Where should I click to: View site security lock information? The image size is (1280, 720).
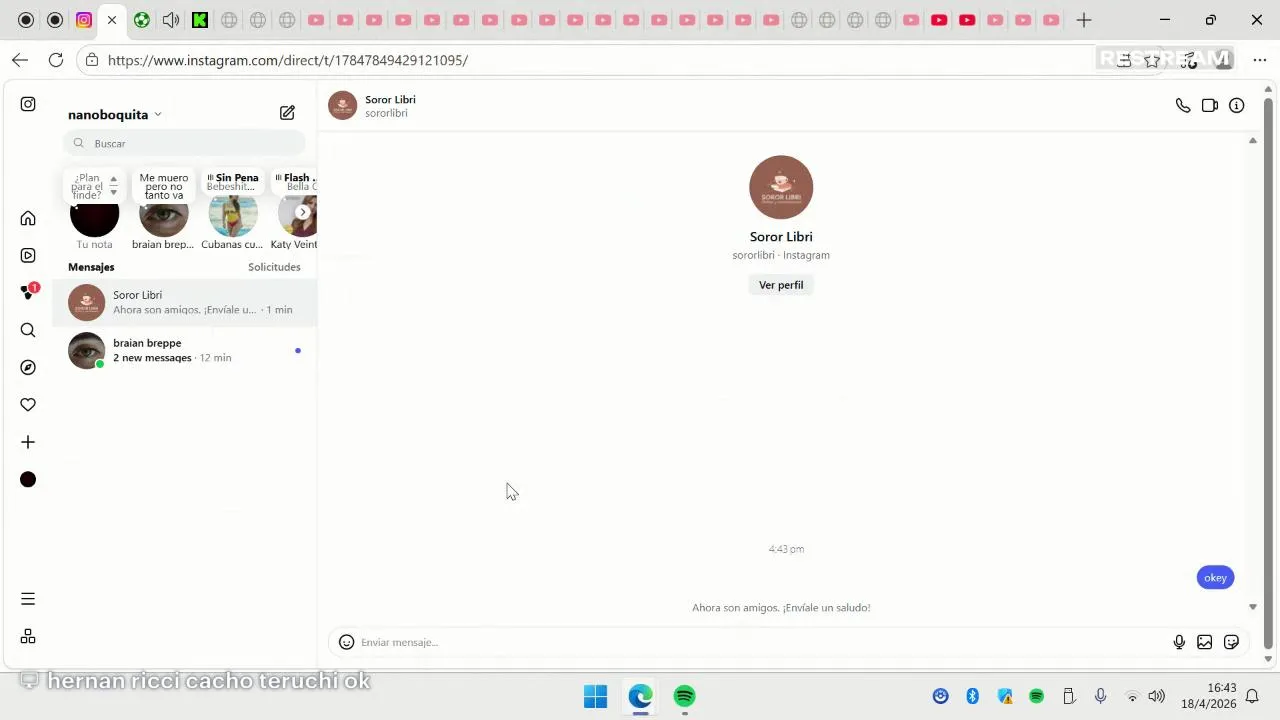pos(92,60)
